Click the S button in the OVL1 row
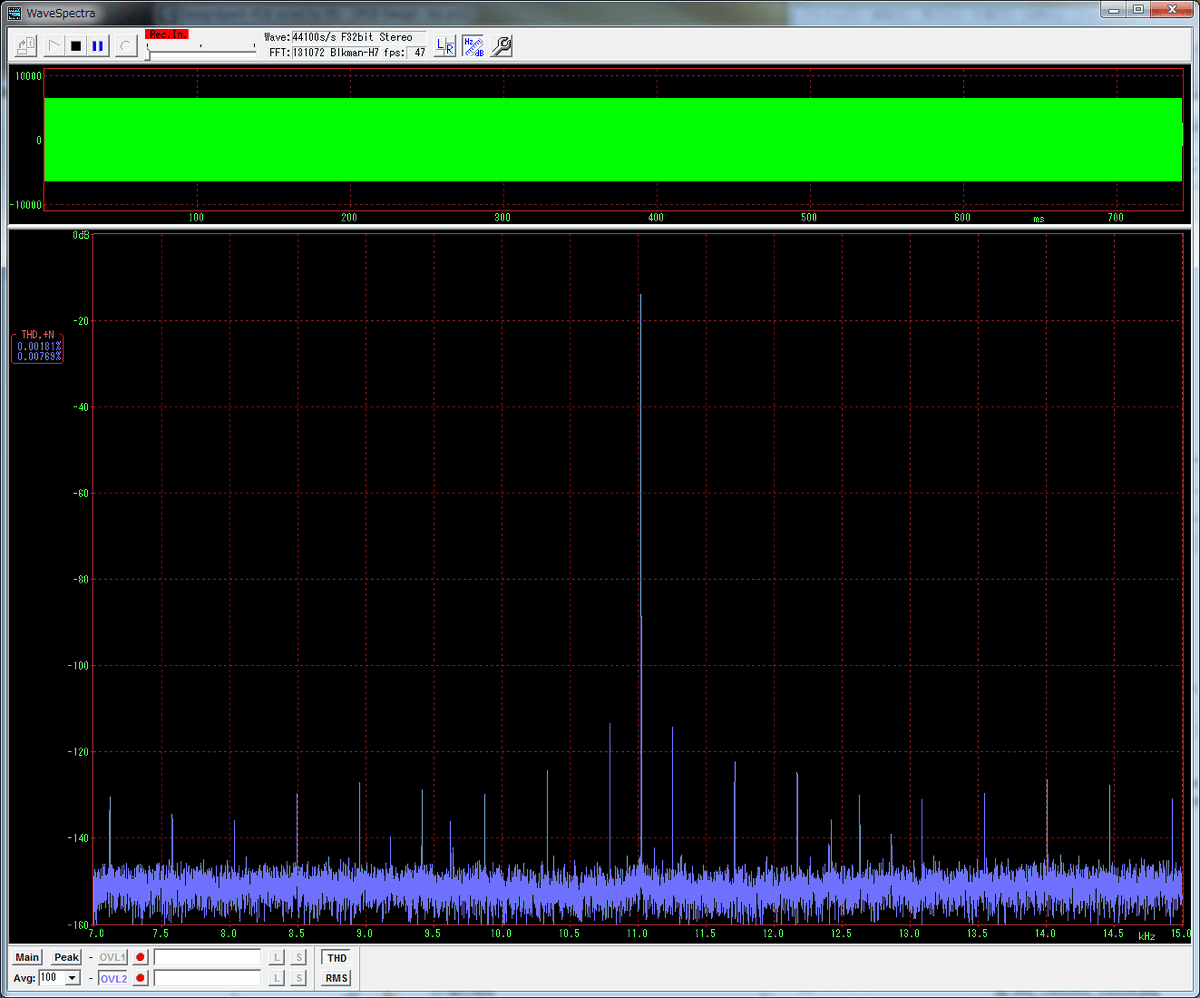Screen dimensions: 1200x998 tap(299, 957)
